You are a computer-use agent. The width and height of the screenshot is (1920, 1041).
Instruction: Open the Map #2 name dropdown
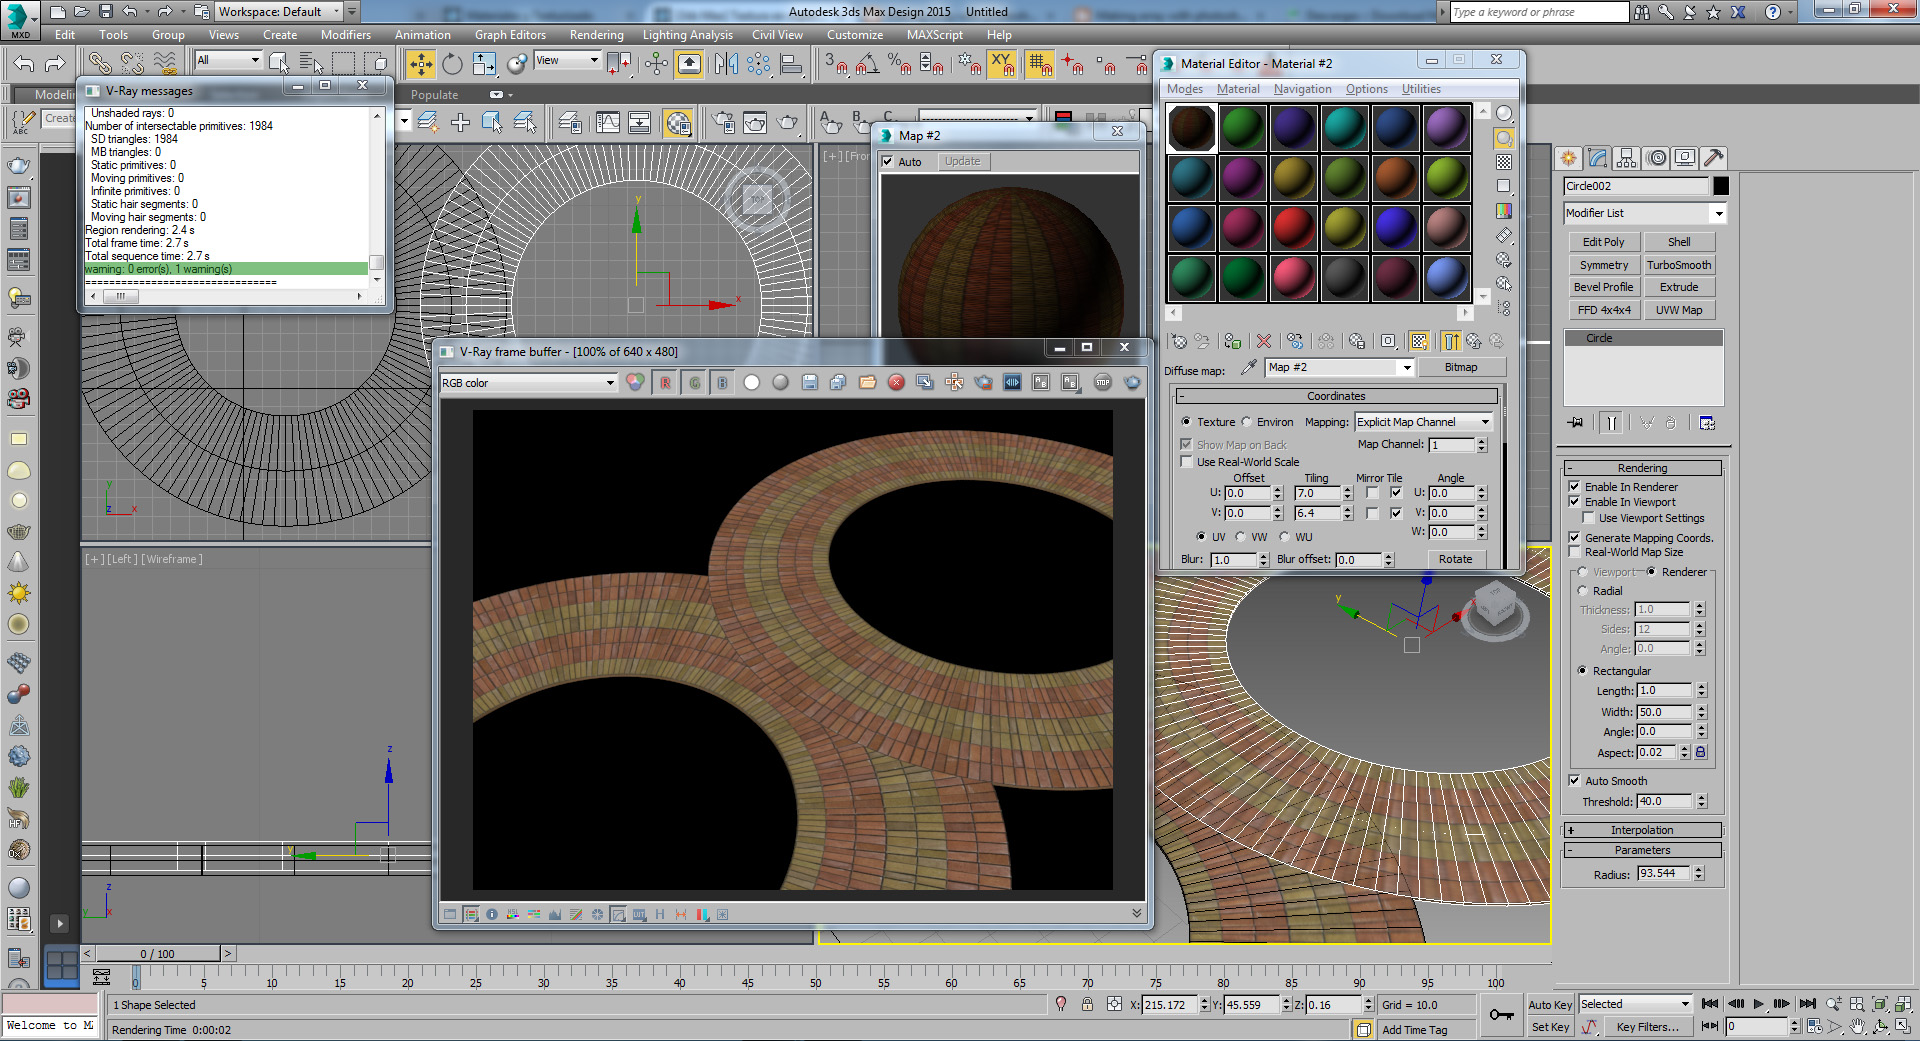pos(1340,368)
